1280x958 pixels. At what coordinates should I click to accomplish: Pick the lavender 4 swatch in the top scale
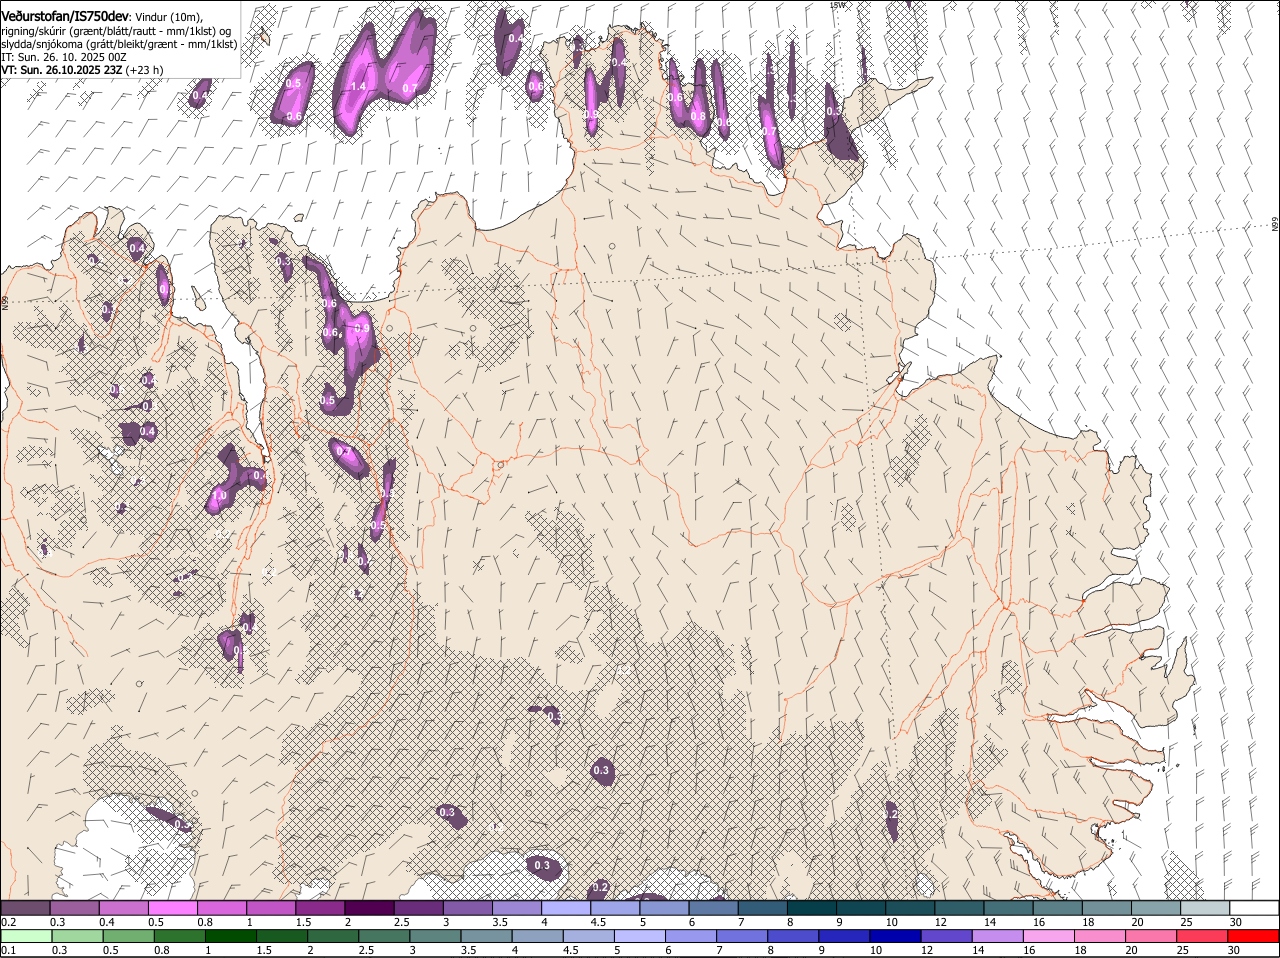coord(565,907)
